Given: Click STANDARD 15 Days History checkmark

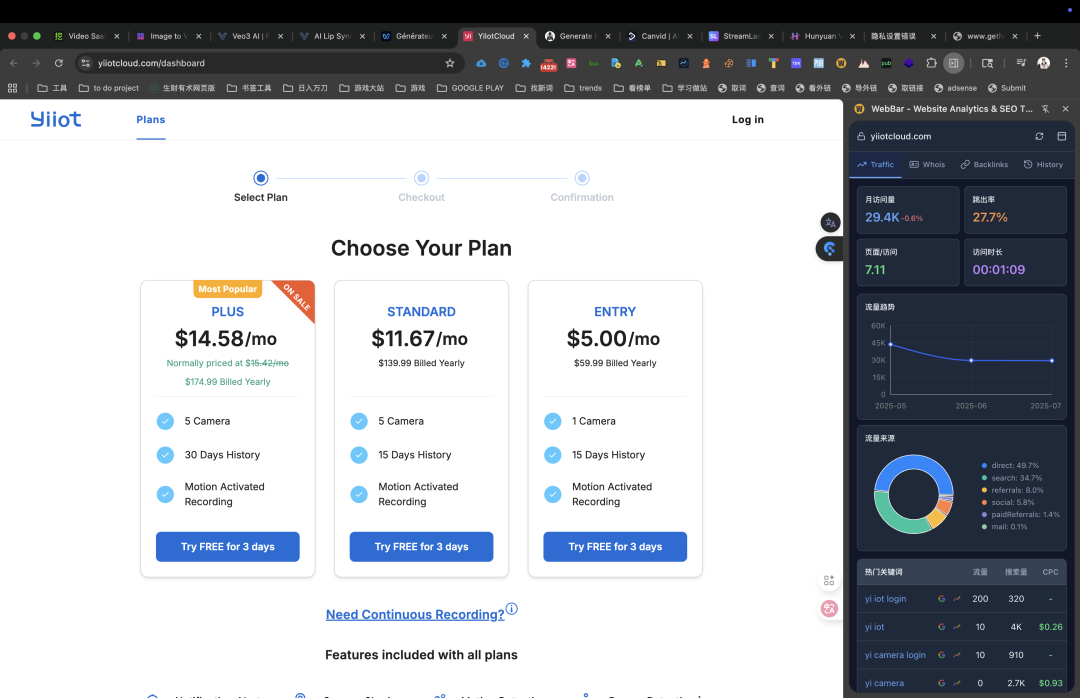Looking at the screenshot, I should 359,455.
